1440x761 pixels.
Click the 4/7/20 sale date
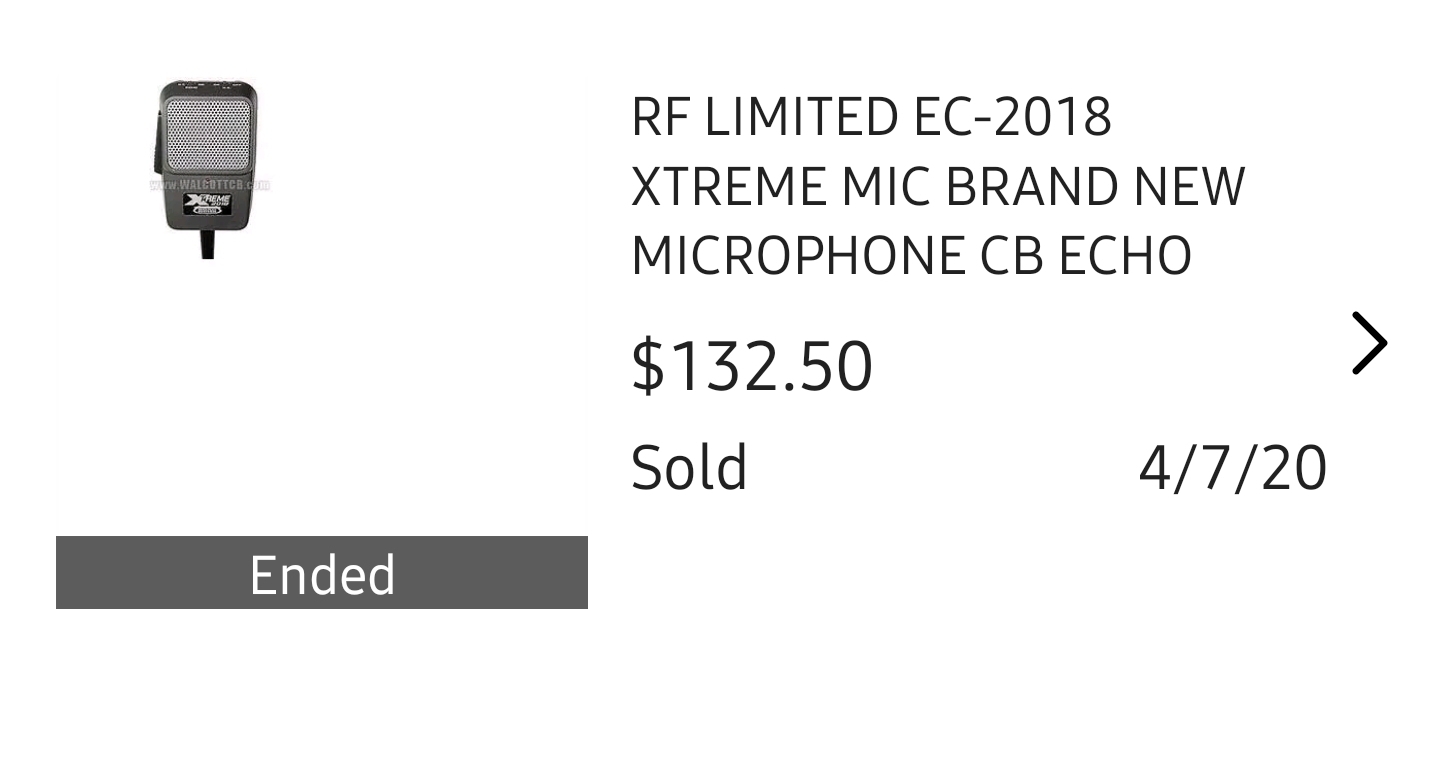point(1232,467)
